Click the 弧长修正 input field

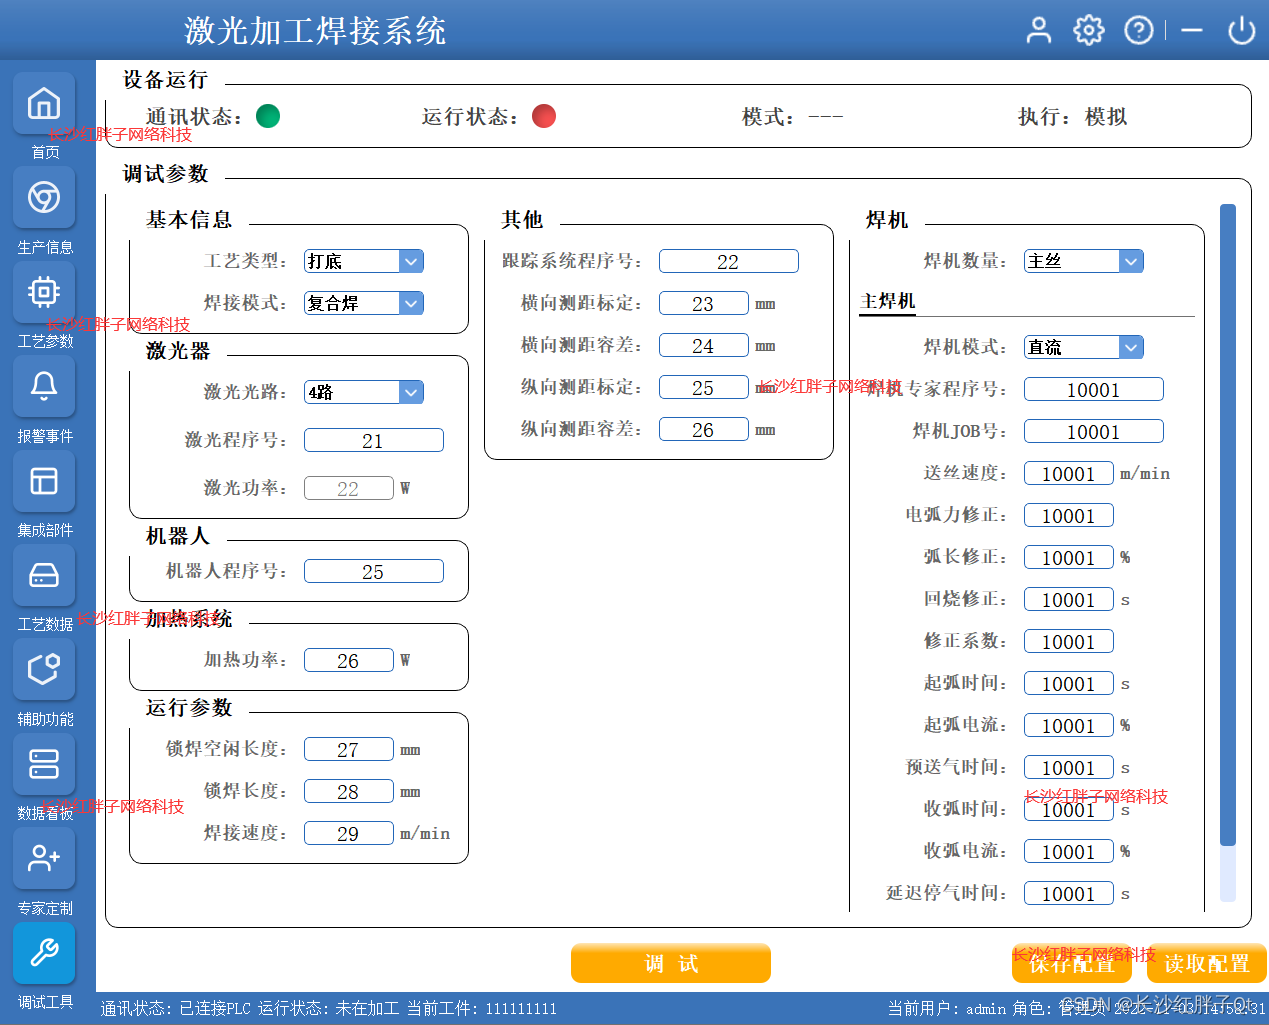point(1069,557)
